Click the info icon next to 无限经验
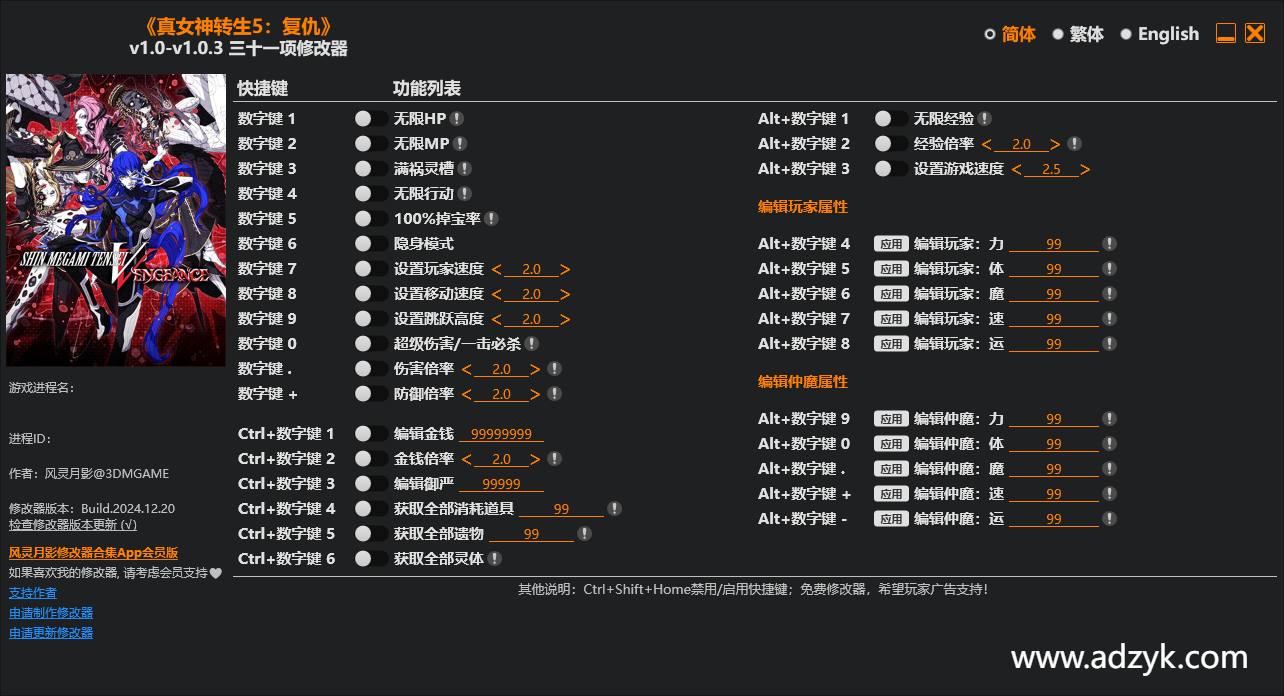This screenshot has height=696, width=1284. point(985,119)
